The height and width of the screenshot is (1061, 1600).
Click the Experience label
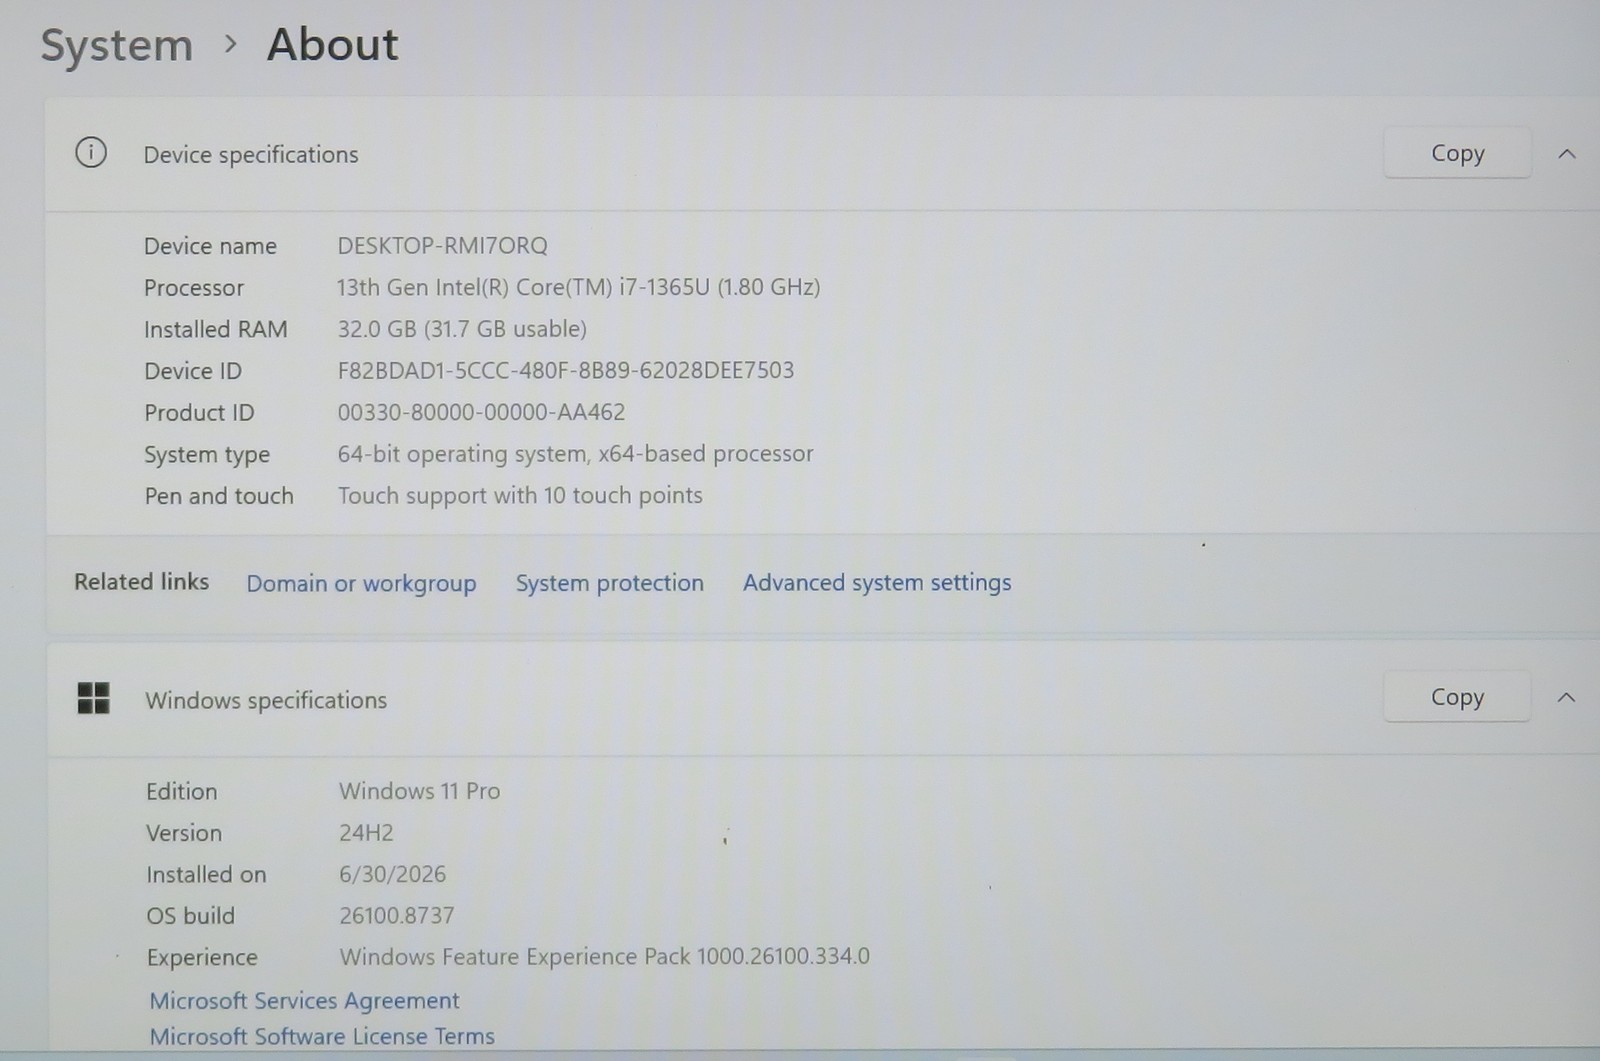(x=202, y=958)
